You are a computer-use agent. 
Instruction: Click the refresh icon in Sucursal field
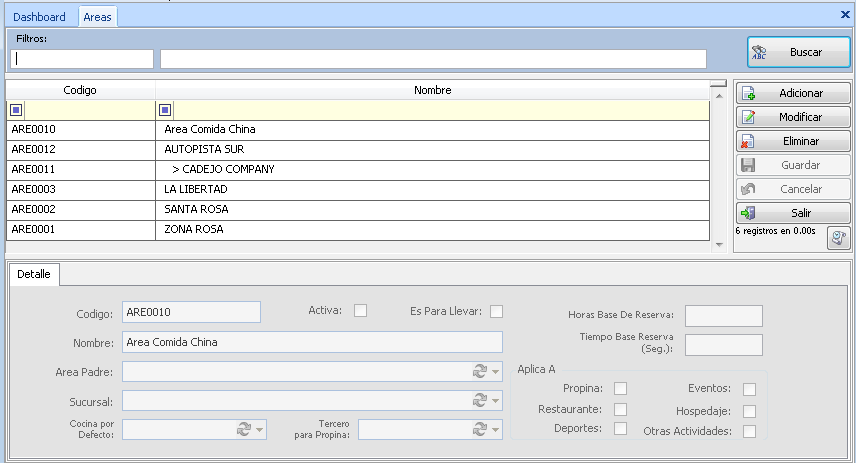480,401
